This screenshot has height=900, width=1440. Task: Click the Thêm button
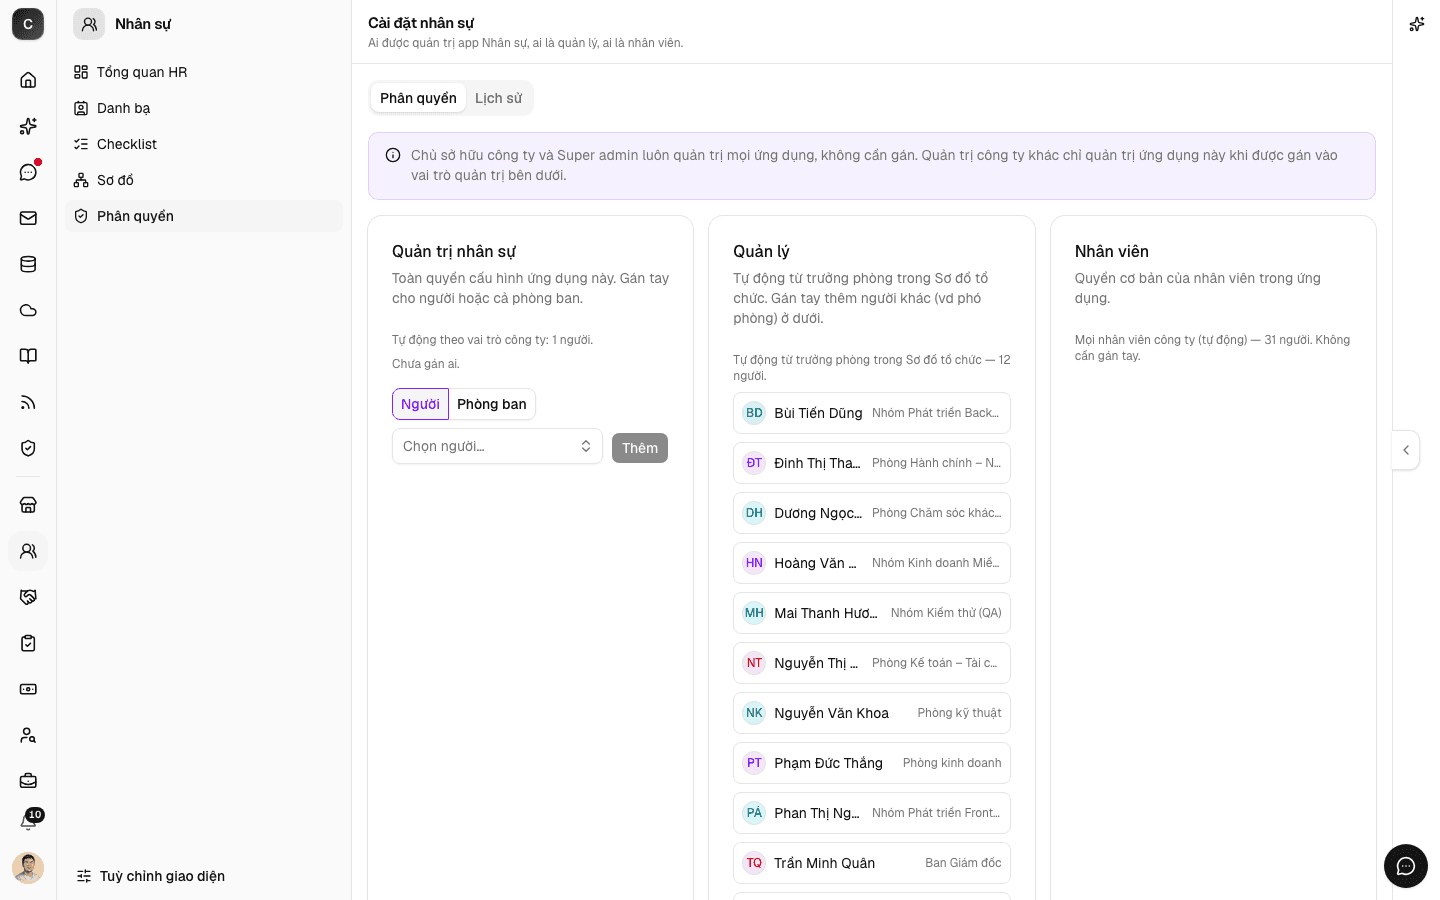pos(640,448)
